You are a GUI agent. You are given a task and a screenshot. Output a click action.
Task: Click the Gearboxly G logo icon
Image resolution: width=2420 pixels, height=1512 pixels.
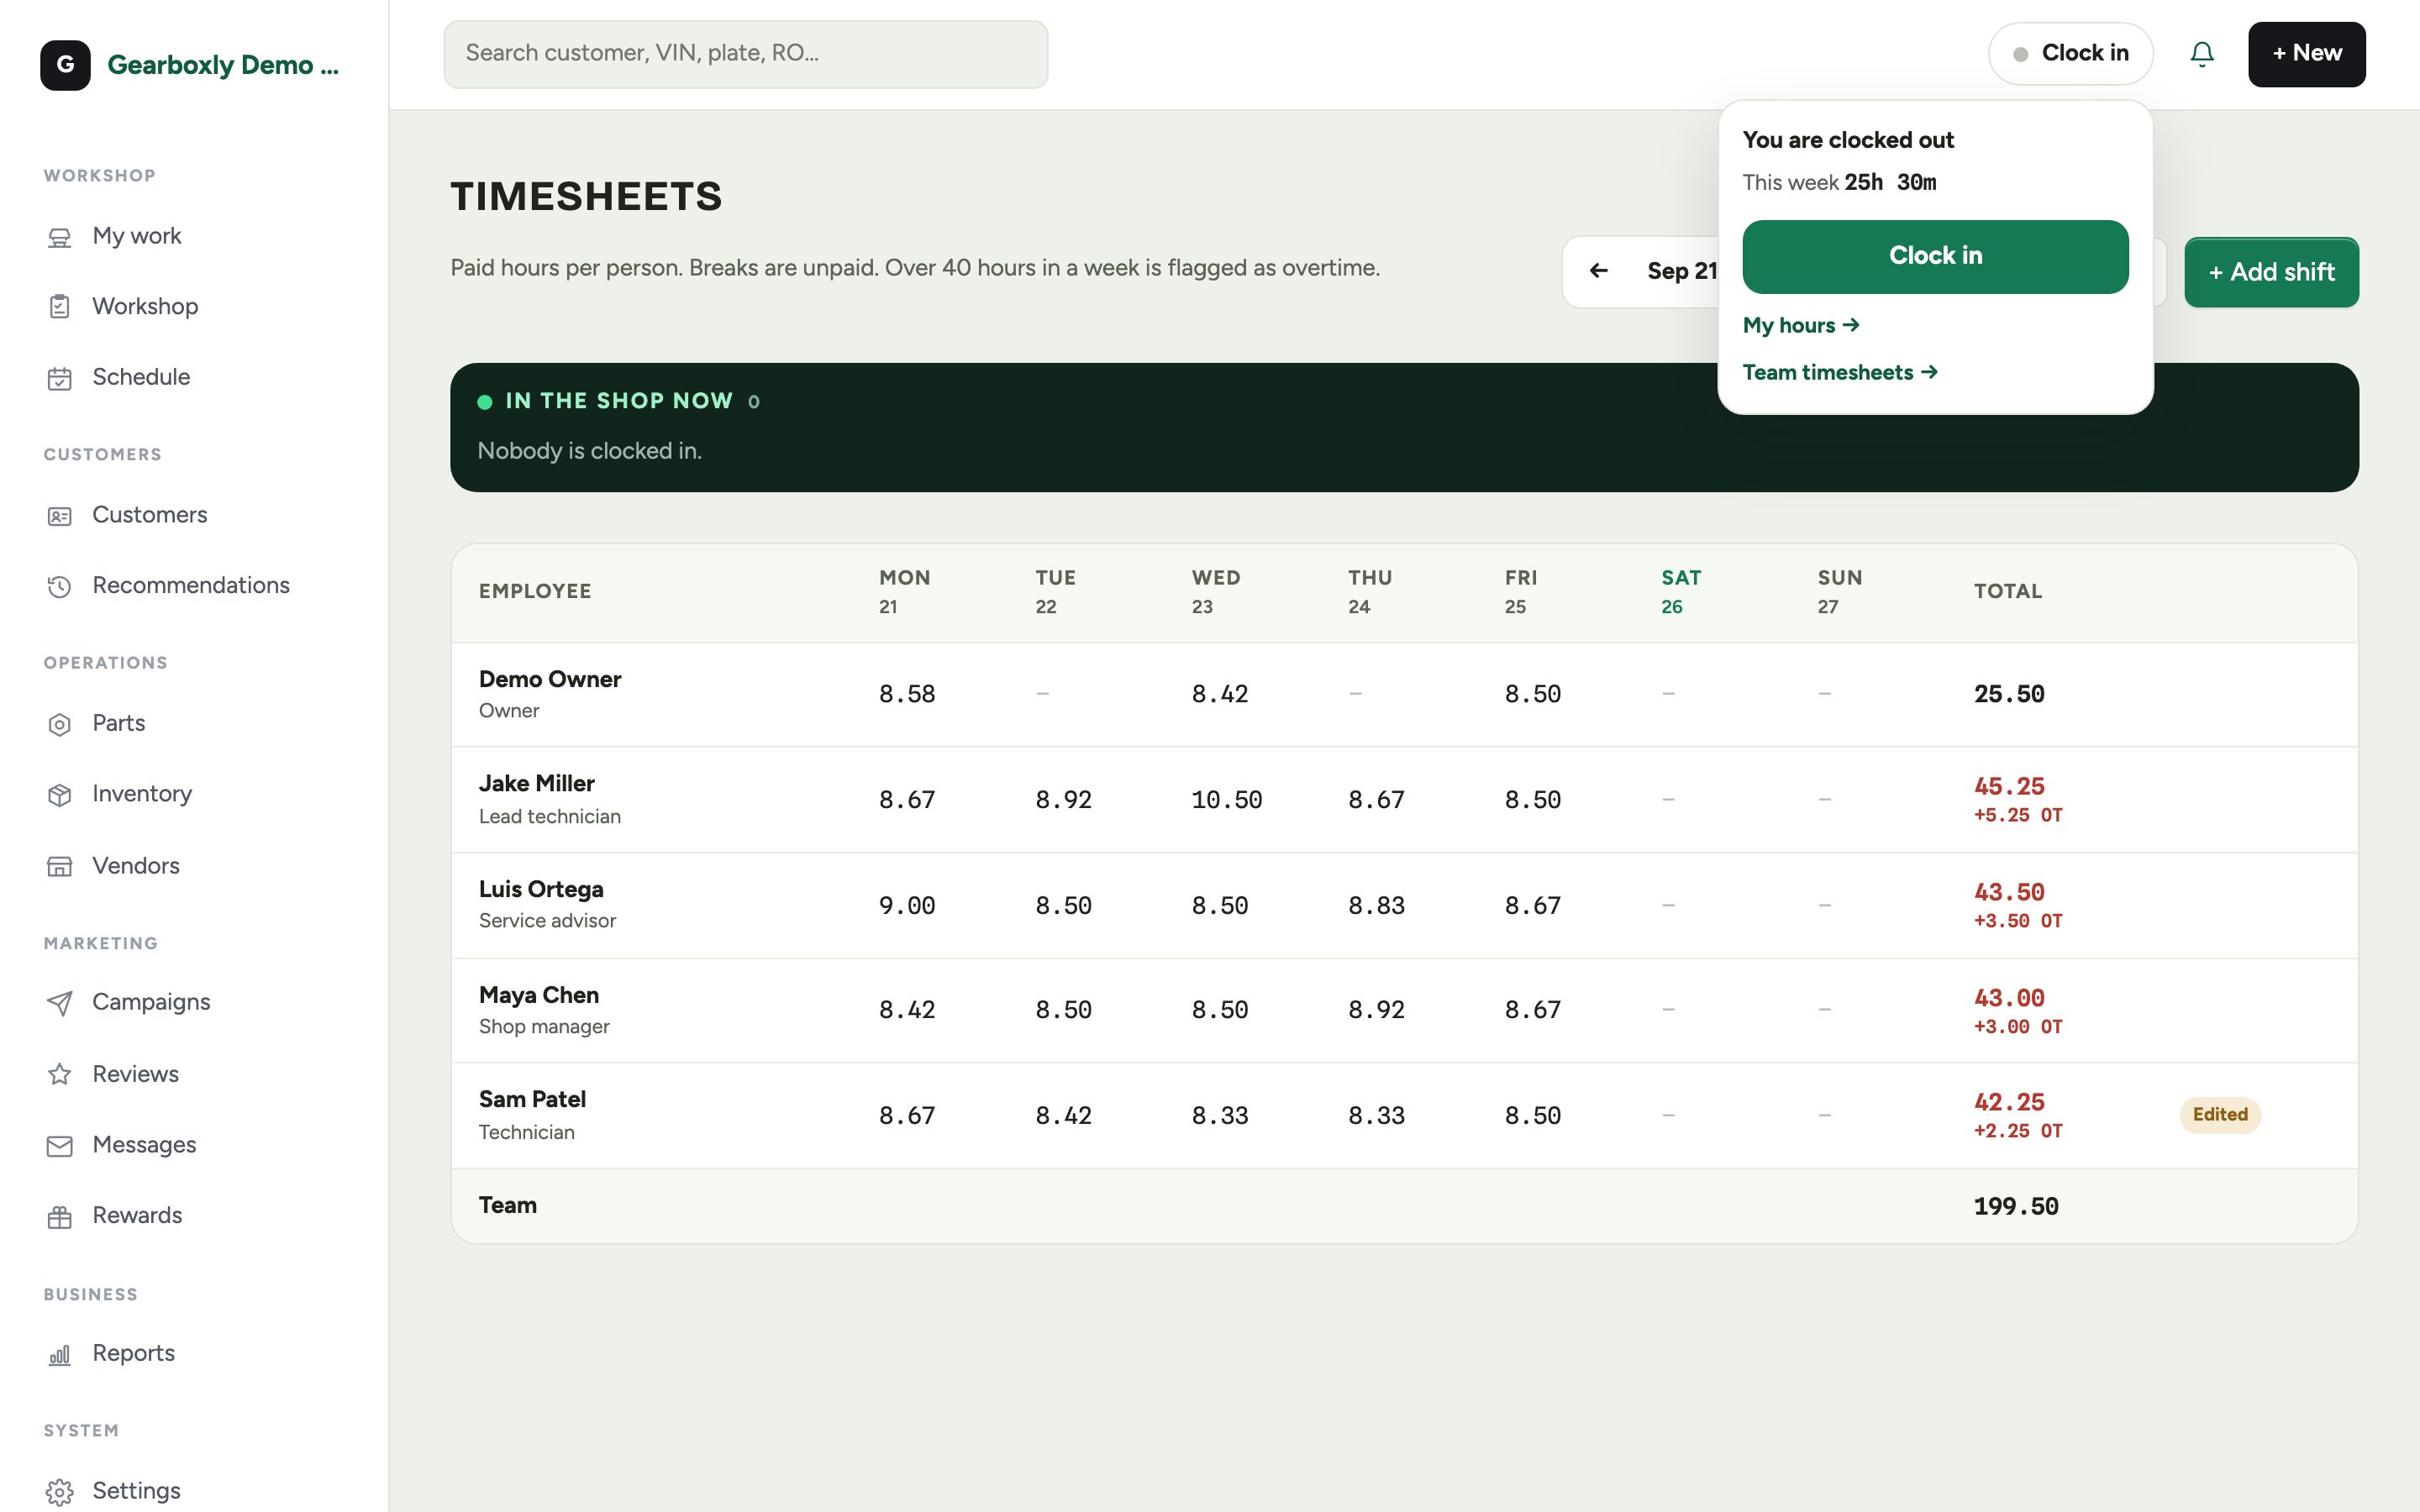(x=65, y=65)
